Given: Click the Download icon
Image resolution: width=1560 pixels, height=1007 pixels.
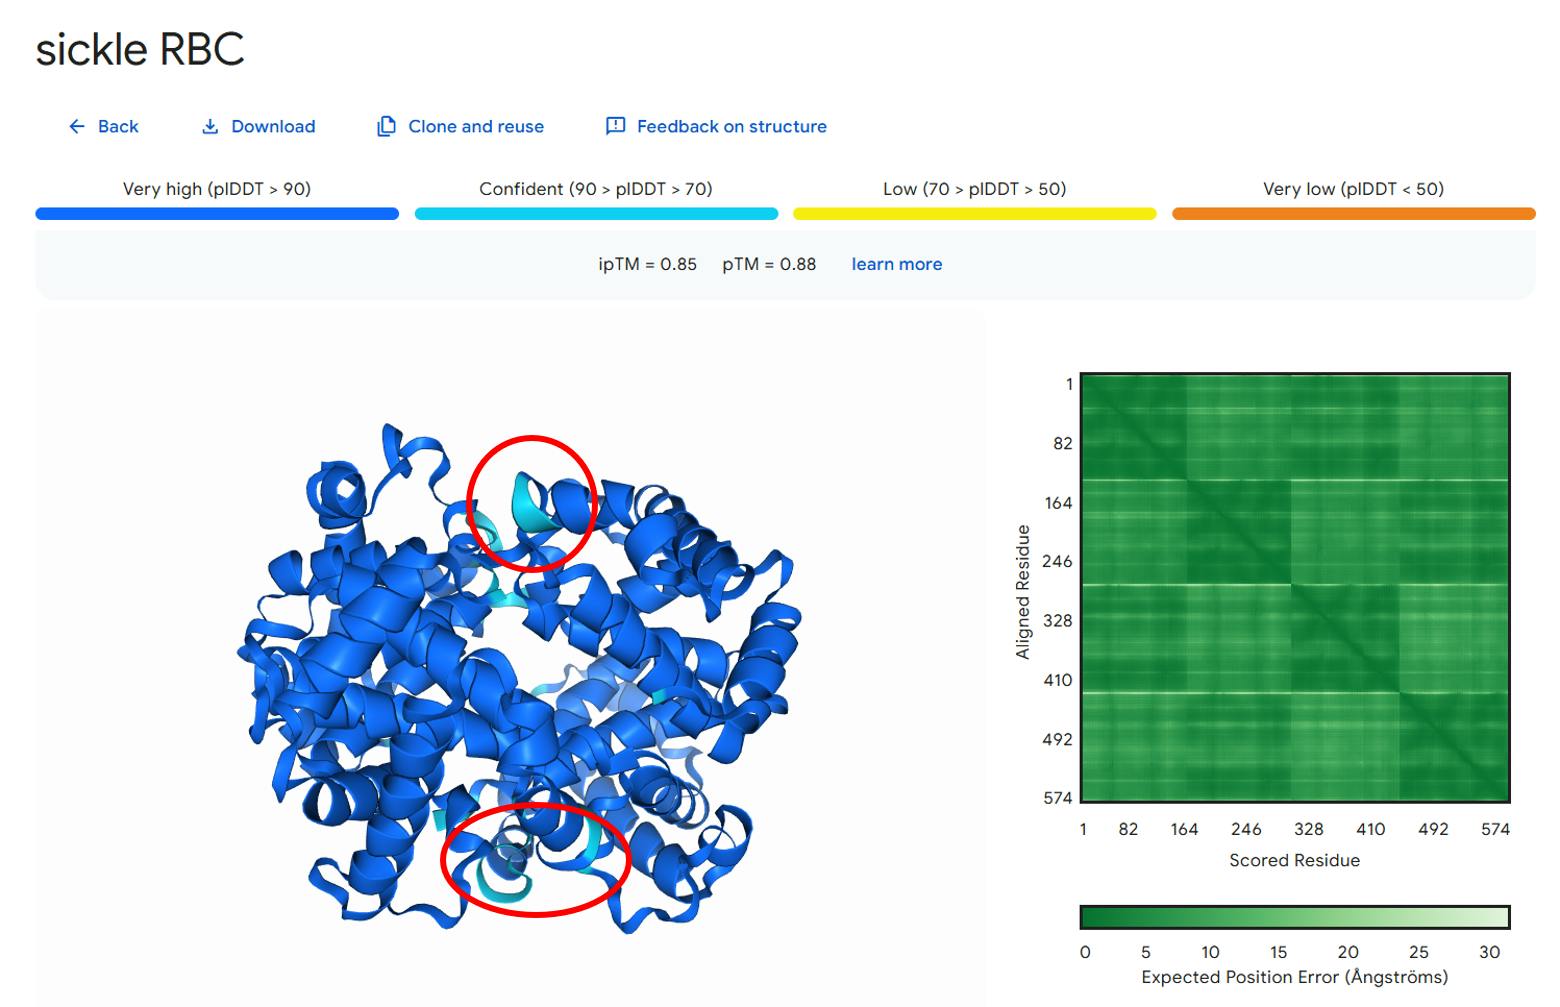Looking at the screenshot, I should [x=210, y=126].
